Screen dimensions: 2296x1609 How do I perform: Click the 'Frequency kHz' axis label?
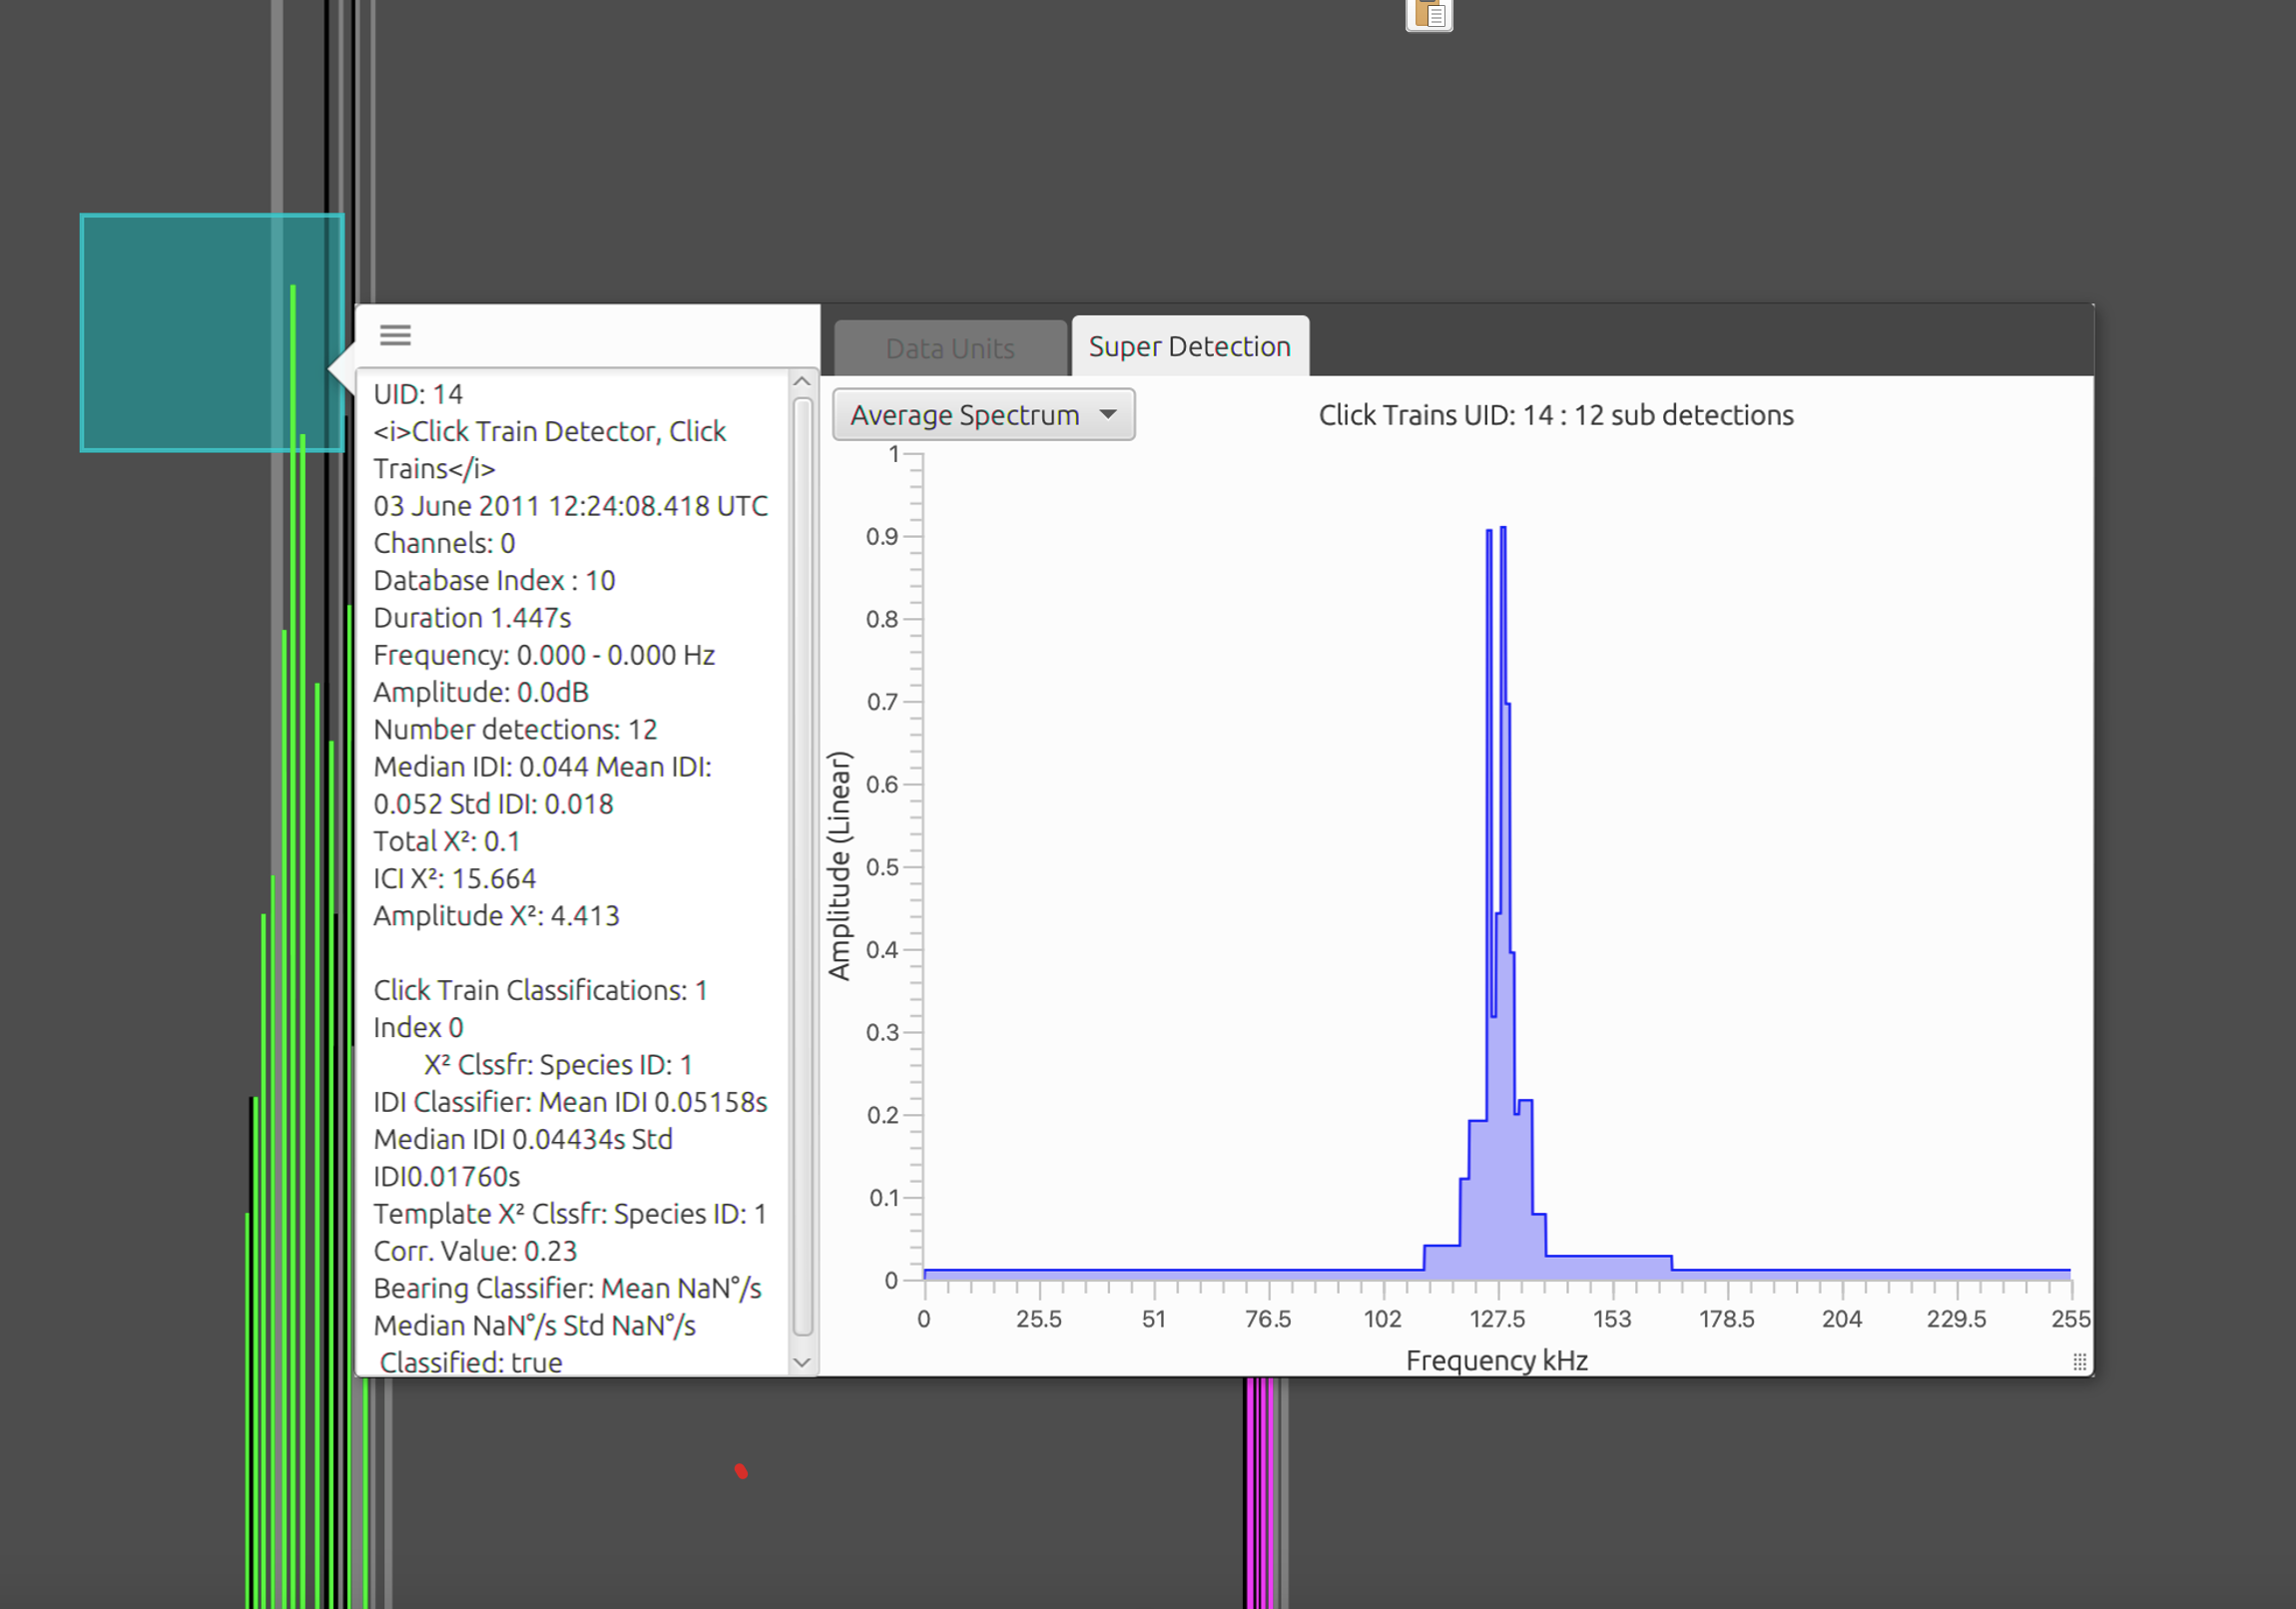click(x=1497, y=1360)
